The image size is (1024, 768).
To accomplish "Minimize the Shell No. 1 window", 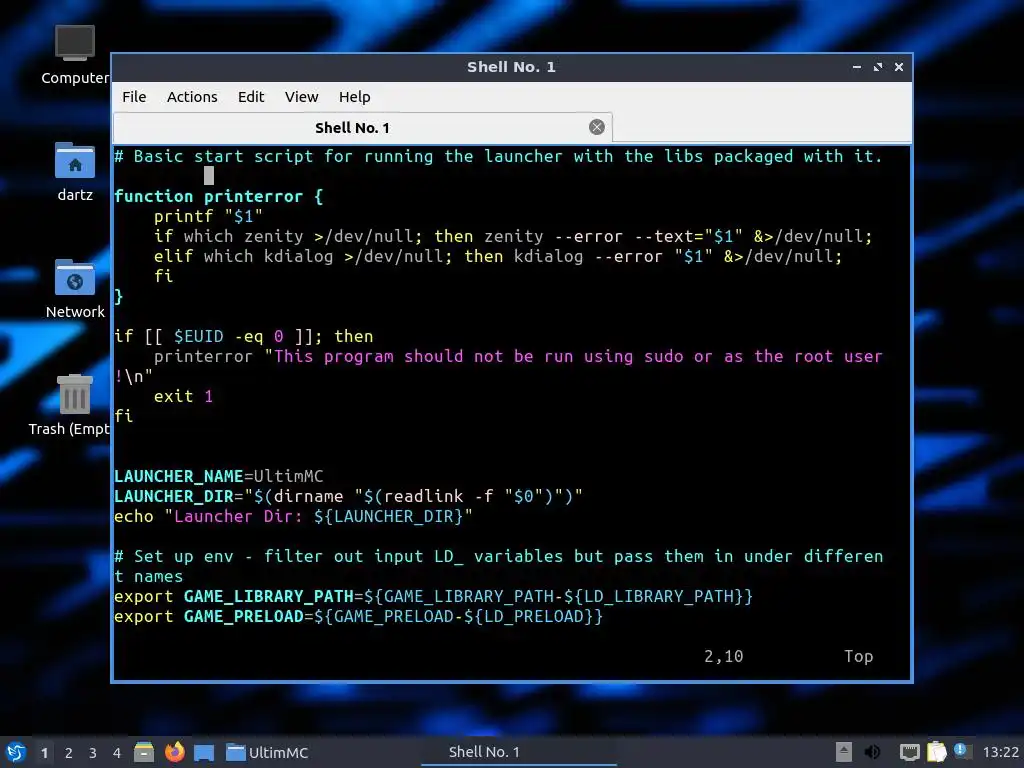I will point(857,67).
